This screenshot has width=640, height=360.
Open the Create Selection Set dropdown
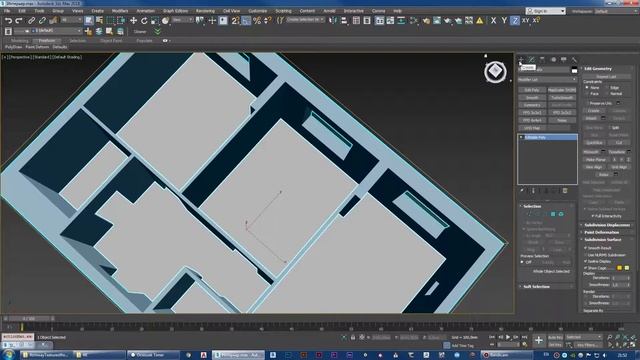[x=305, y=20]
